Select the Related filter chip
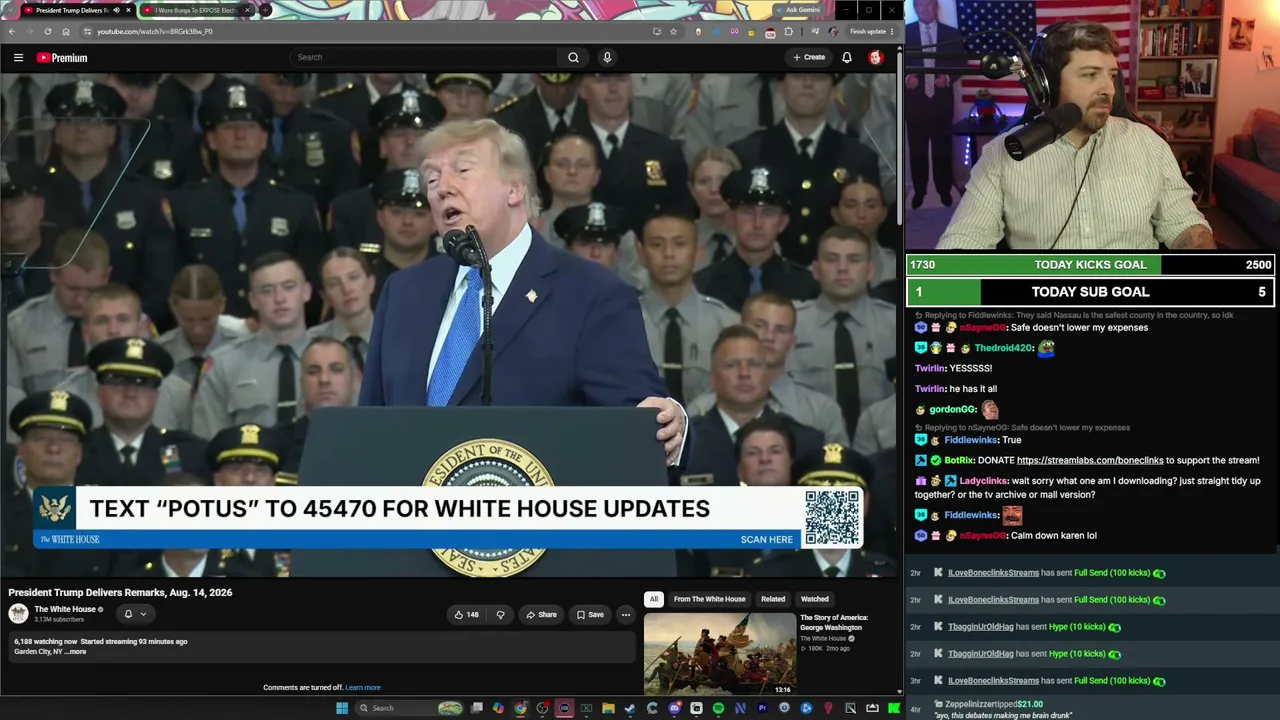 pos(773,599)
